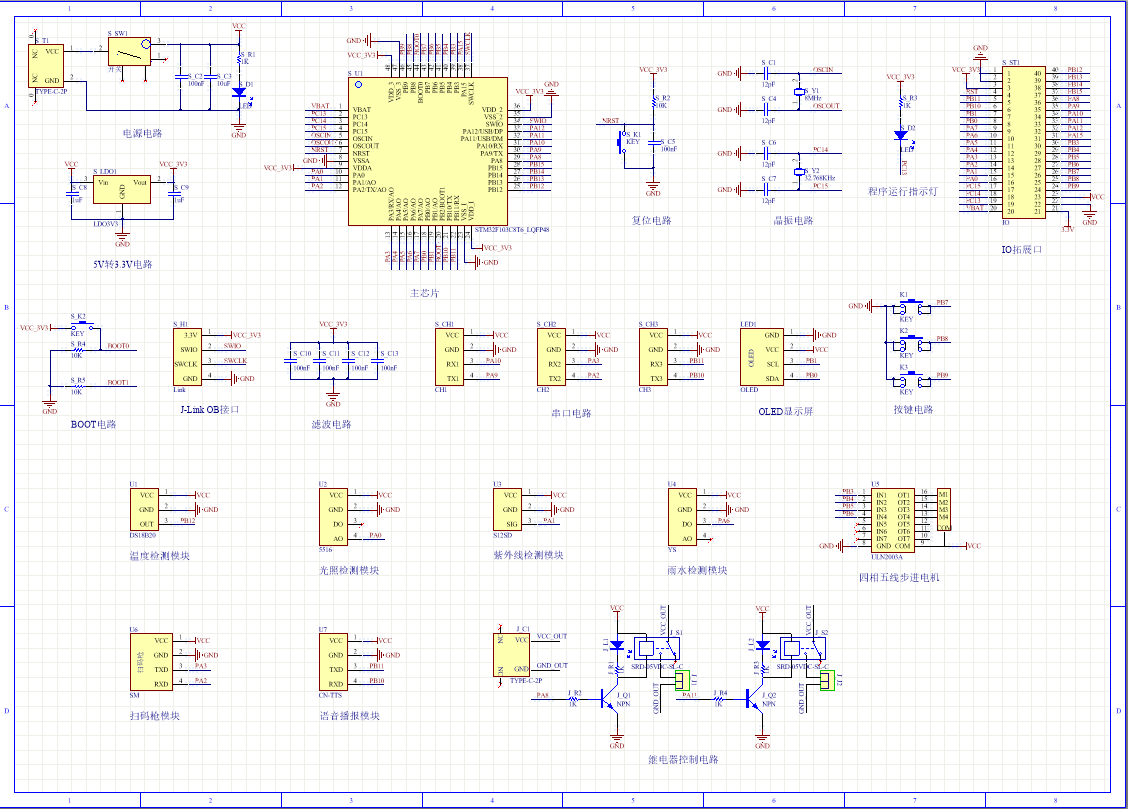
Task: Select the LED1 OLED display module
Action: [x=762, y=357]
